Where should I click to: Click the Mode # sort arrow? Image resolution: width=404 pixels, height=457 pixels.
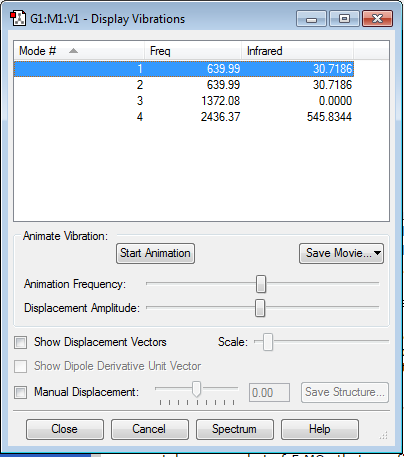pos(73,51)
